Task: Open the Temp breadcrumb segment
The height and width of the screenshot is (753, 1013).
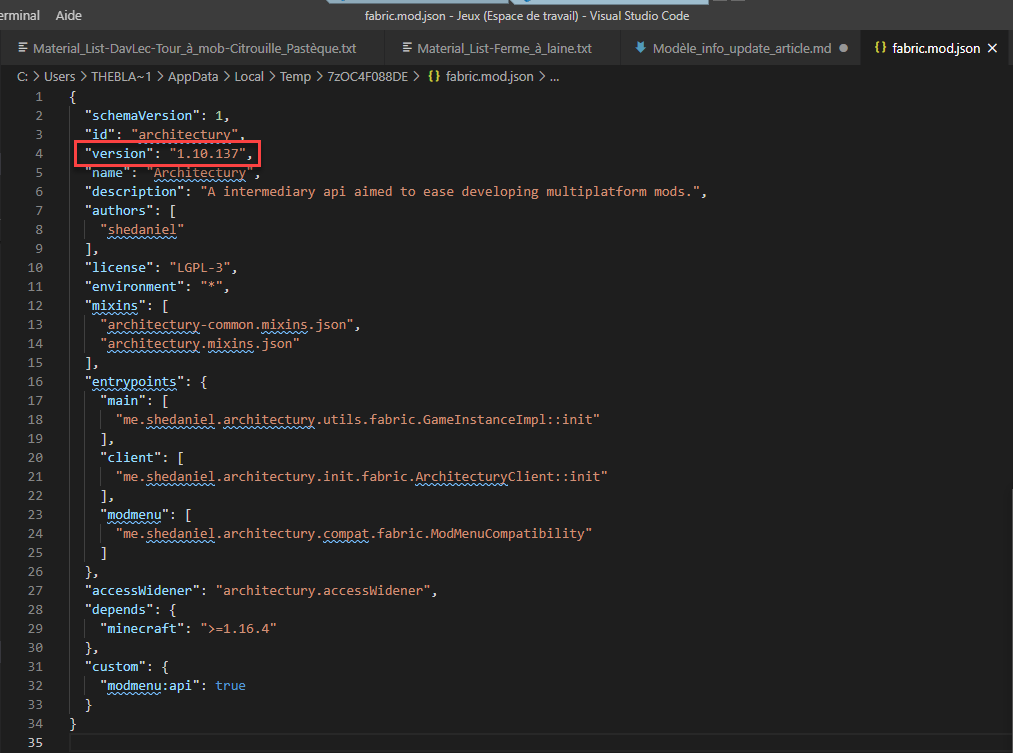Action: (x=295, y=77)
